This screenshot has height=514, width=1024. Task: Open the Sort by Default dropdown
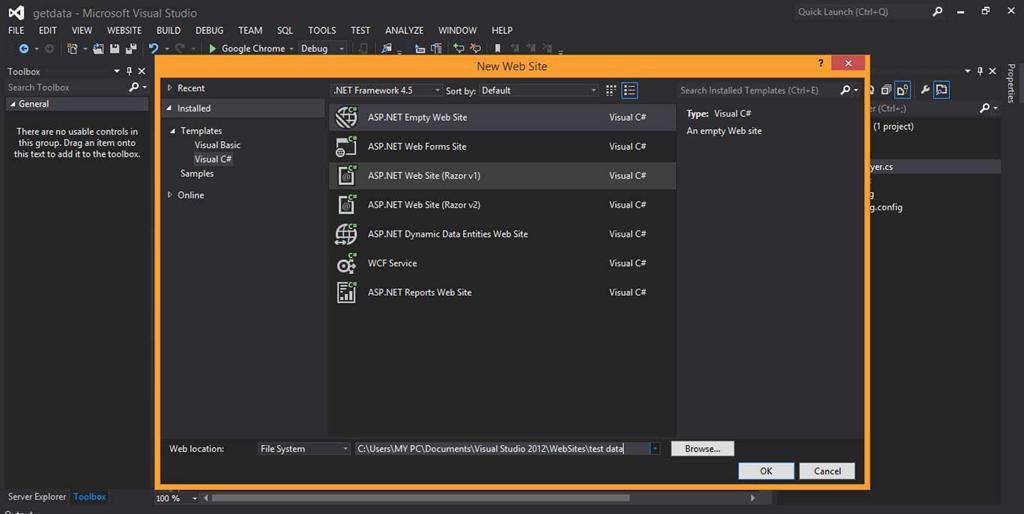(539, 90)
